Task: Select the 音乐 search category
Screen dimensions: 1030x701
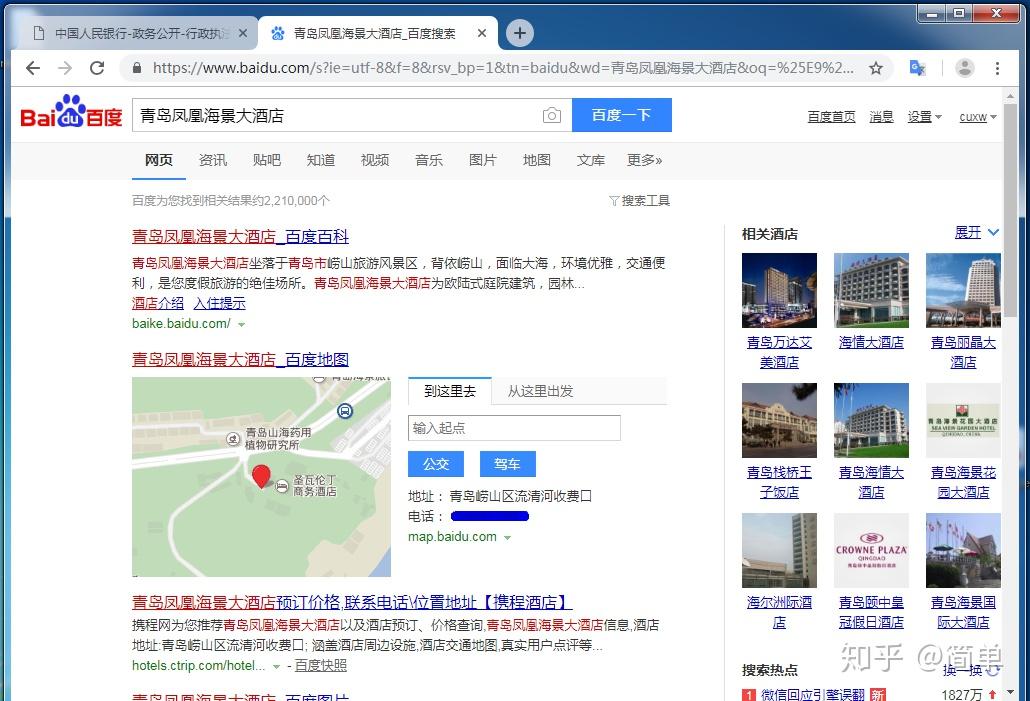Action: pyautogui.click(x=429, y=160)
